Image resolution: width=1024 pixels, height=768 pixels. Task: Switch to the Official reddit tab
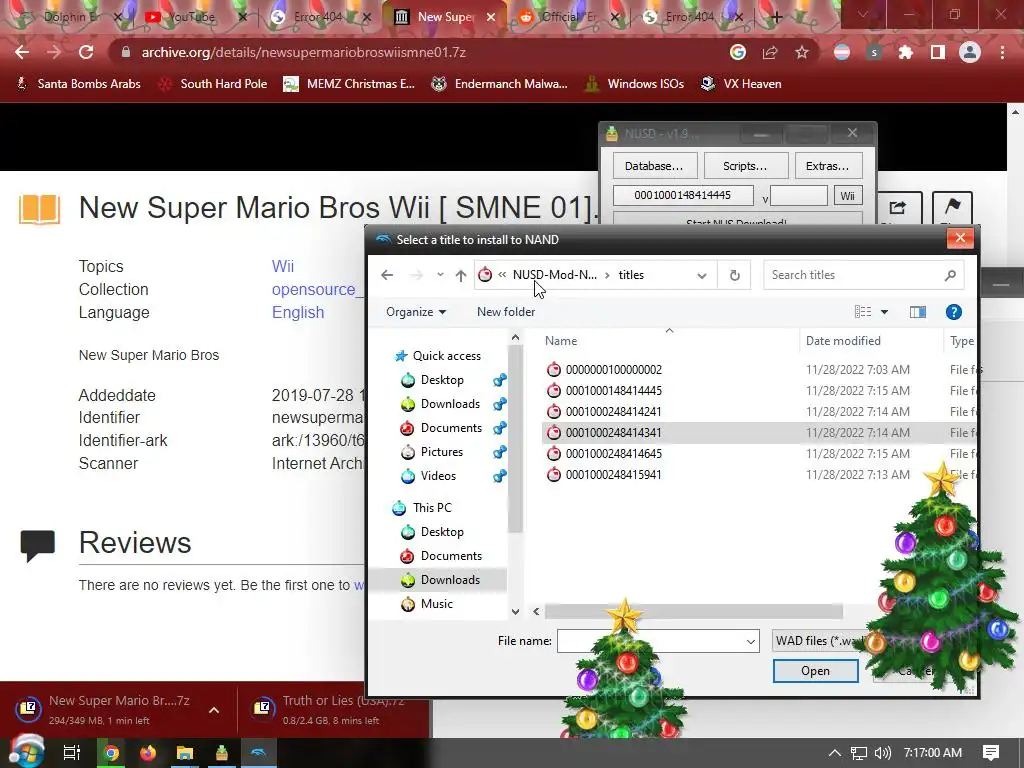[x=566, y=17]
